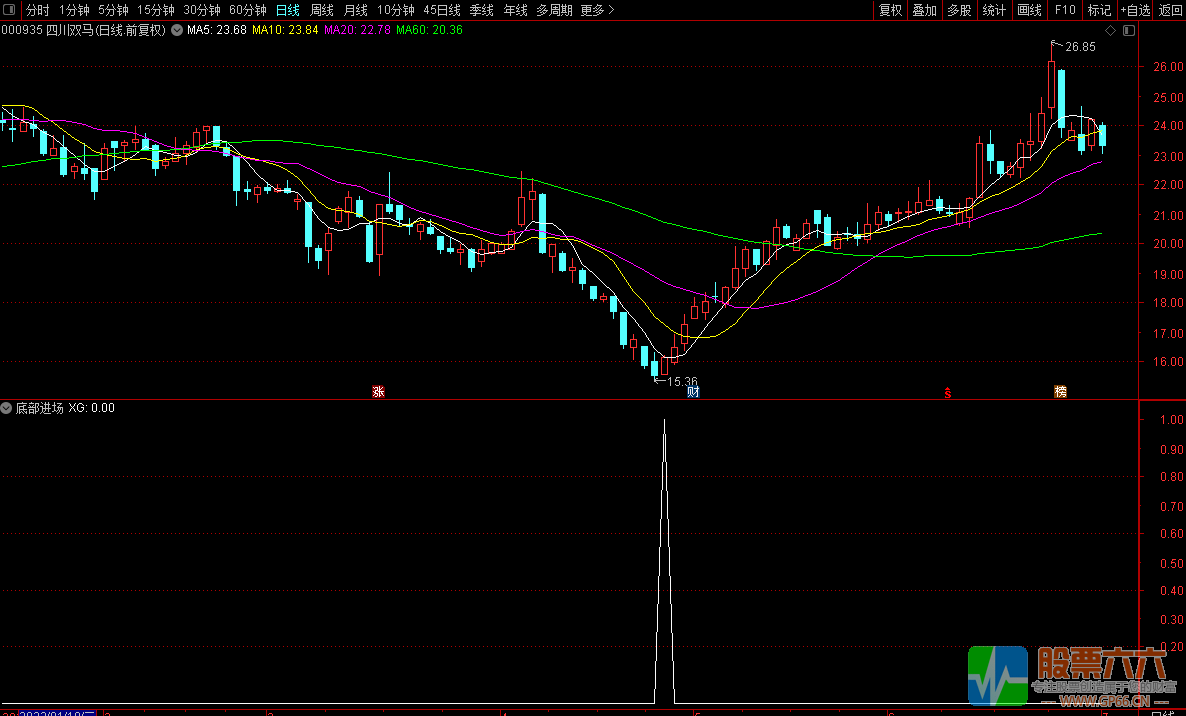
Task: Expand the 底部进场 indicator dropdown arrow
Action: 6,408
